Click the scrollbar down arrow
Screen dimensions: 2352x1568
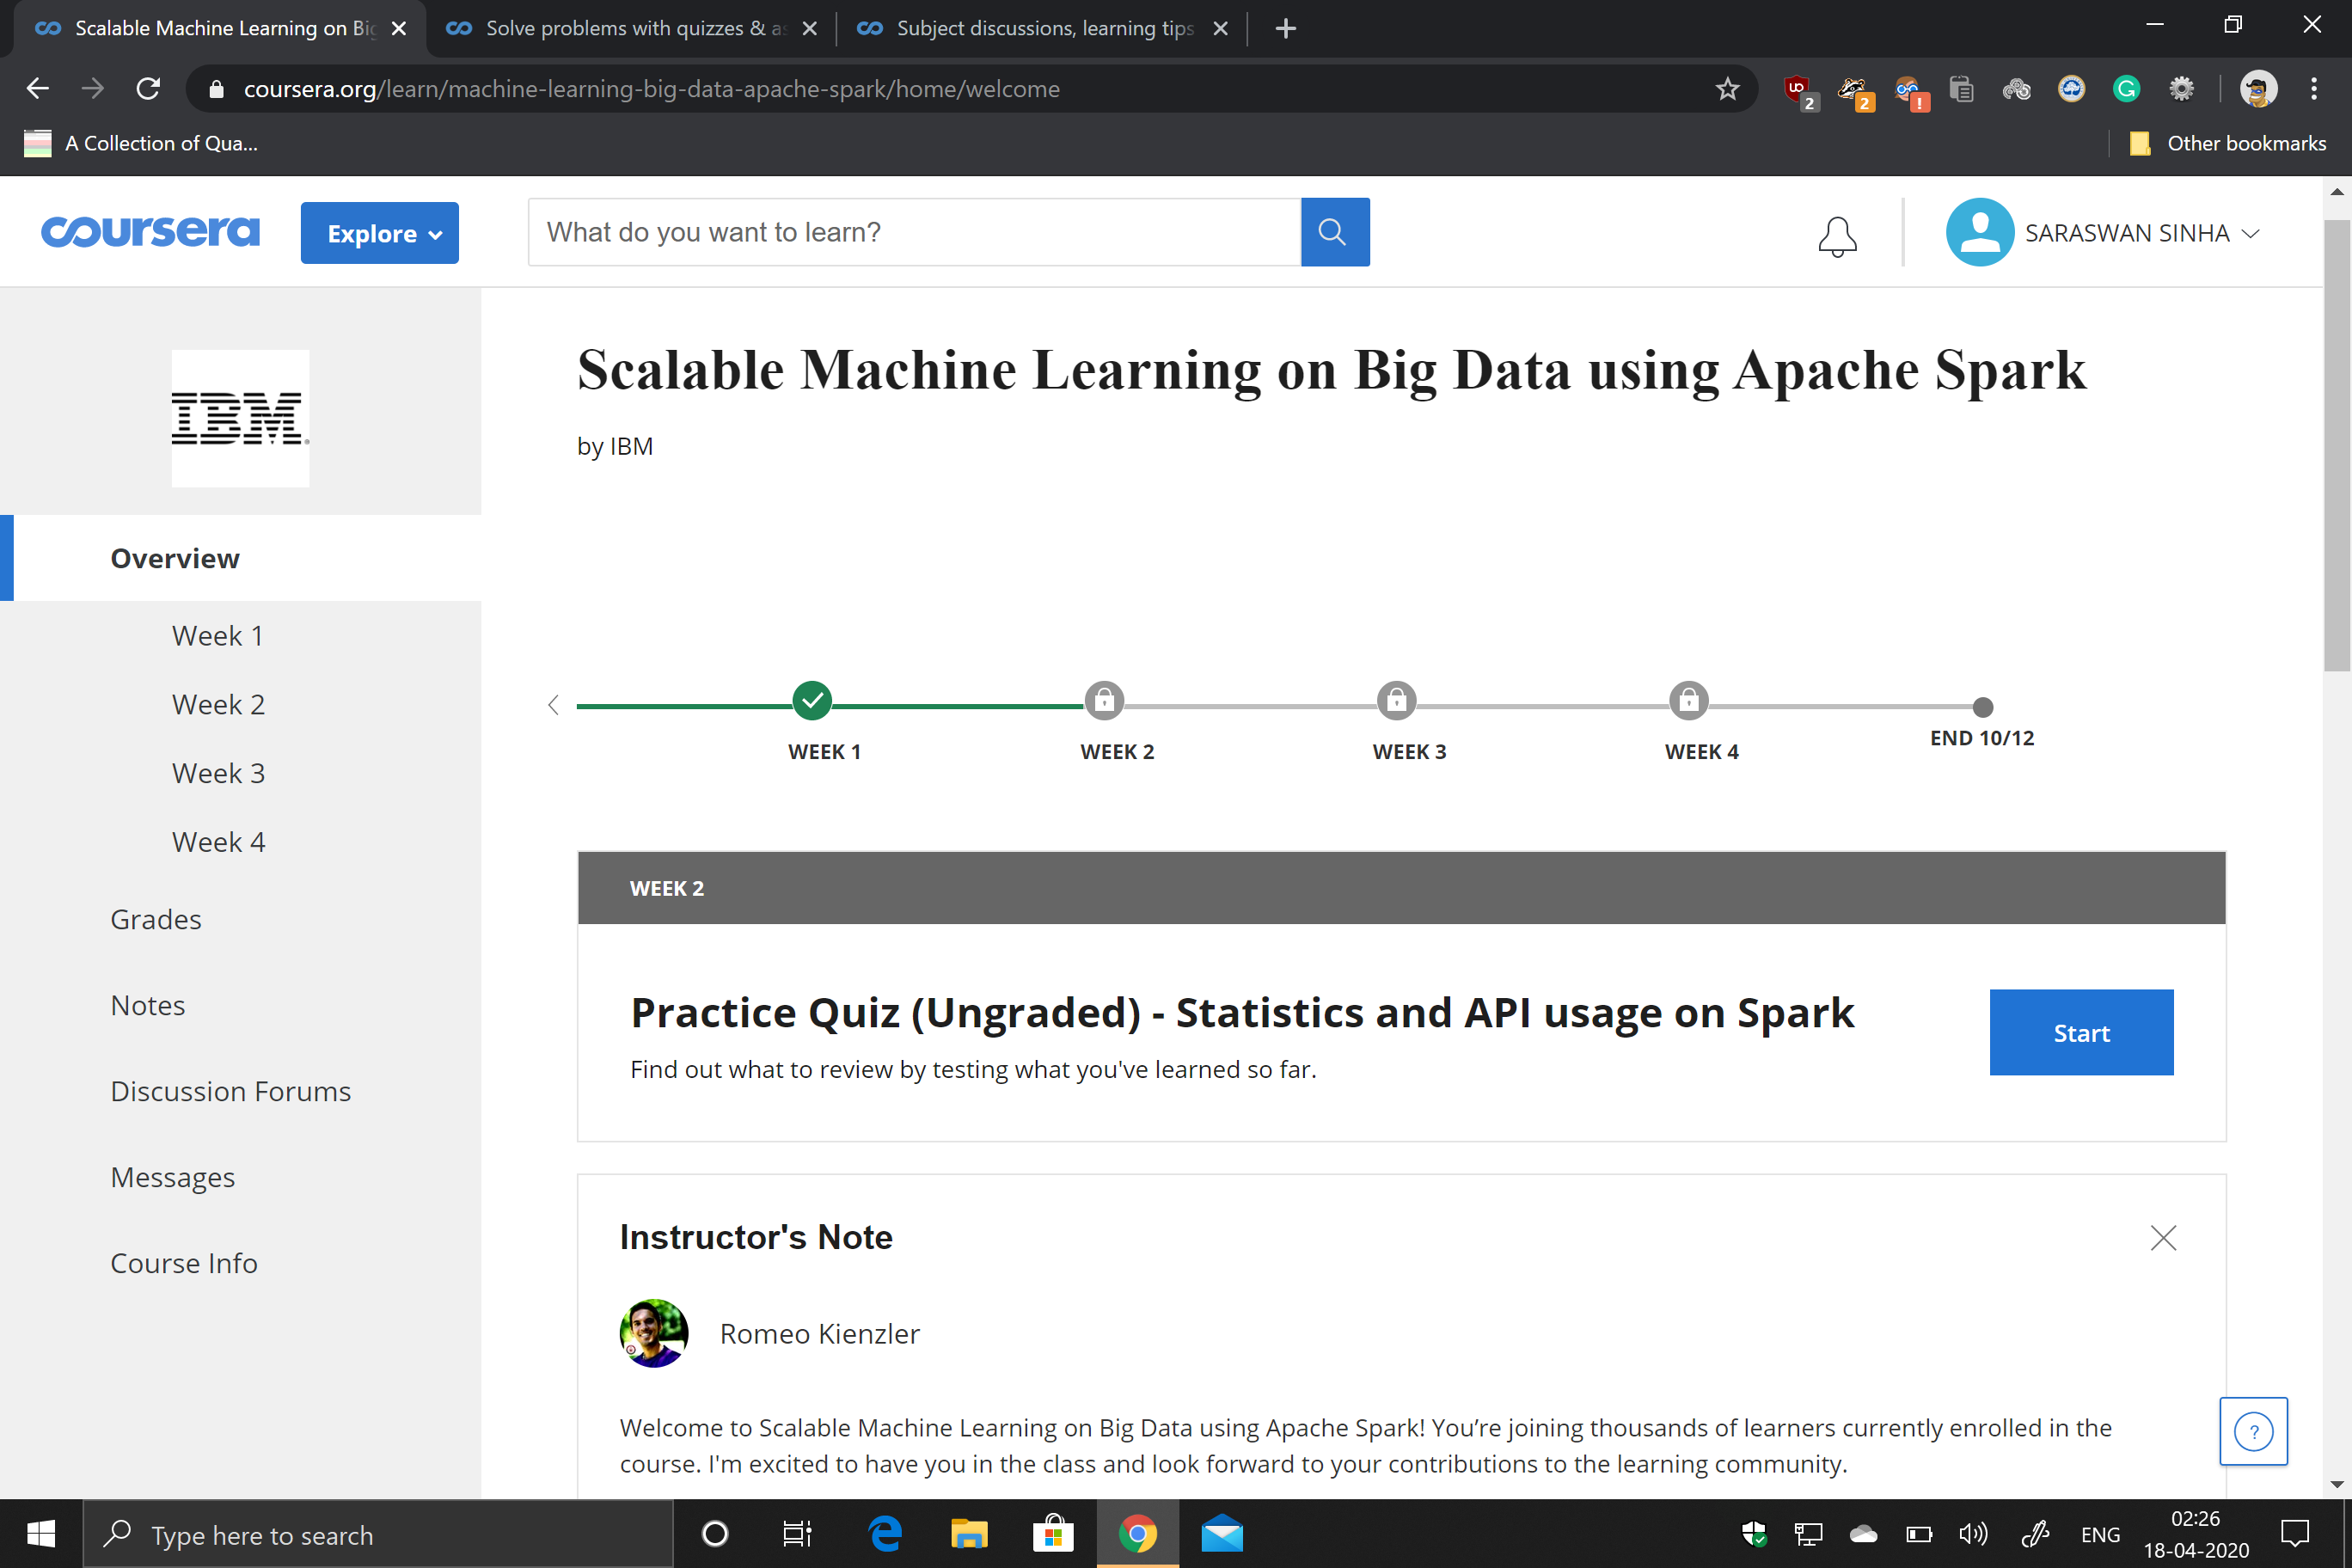click(x=2336, y=1484)
